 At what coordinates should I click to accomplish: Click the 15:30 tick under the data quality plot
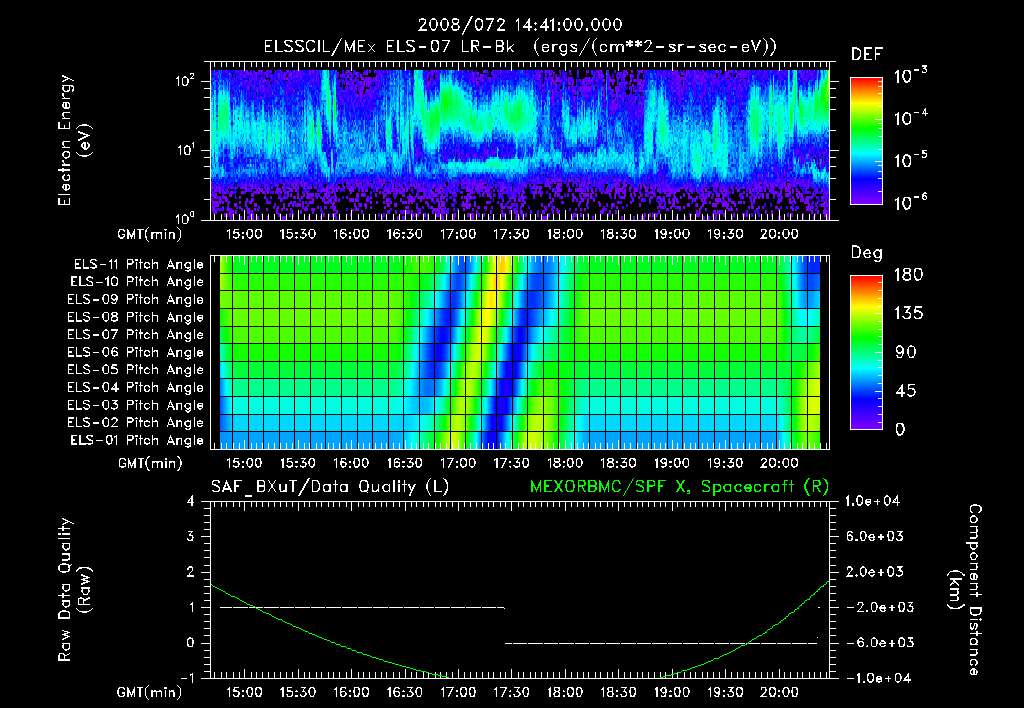[x=298, y=692]
